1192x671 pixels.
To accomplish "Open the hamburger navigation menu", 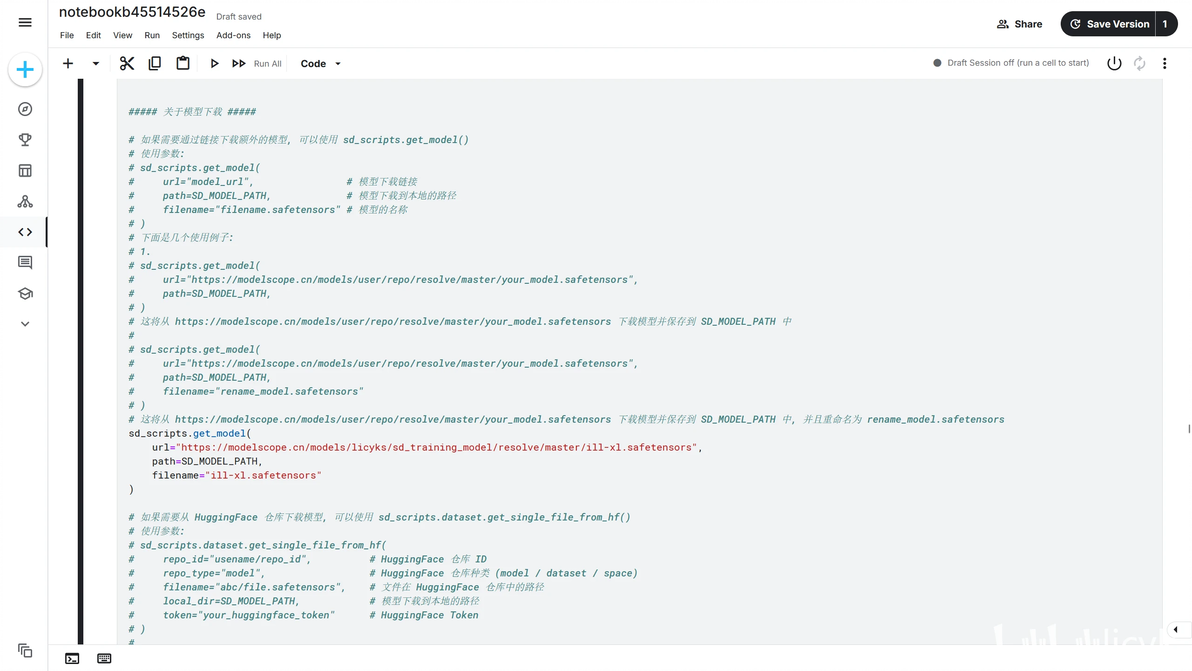I will click(x=25, y=23).
